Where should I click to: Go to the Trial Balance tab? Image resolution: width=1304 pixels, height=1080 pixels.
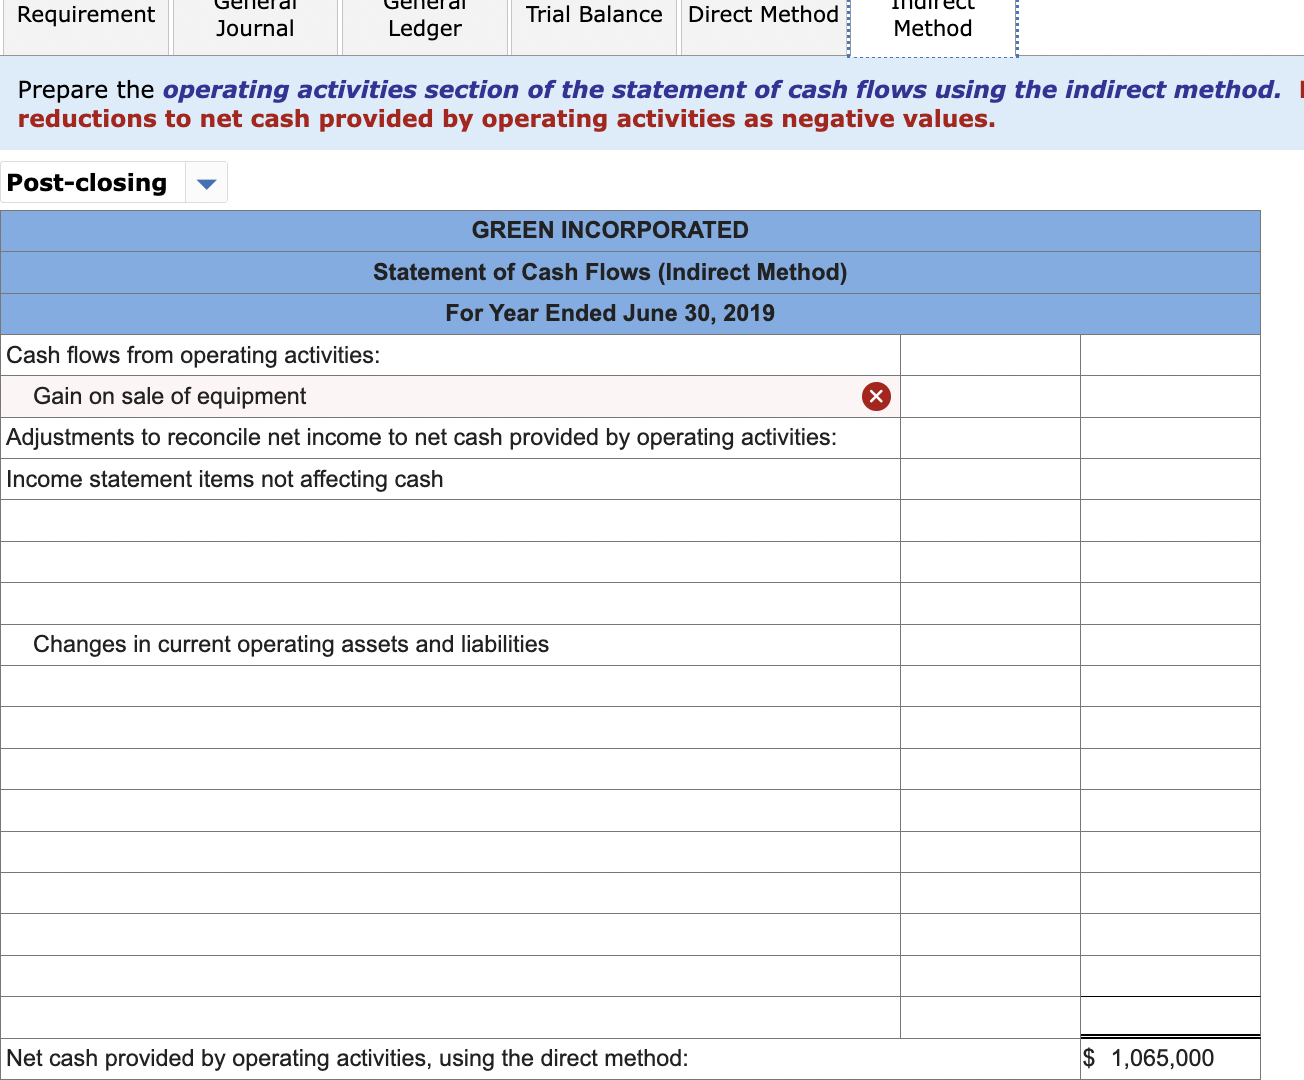point(593,15)
